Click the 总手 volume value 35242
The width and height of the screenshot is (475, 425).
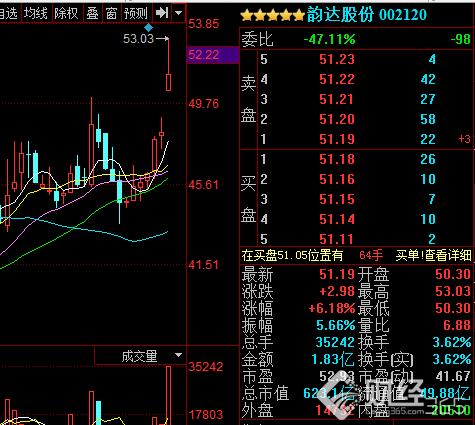[335, 342]
